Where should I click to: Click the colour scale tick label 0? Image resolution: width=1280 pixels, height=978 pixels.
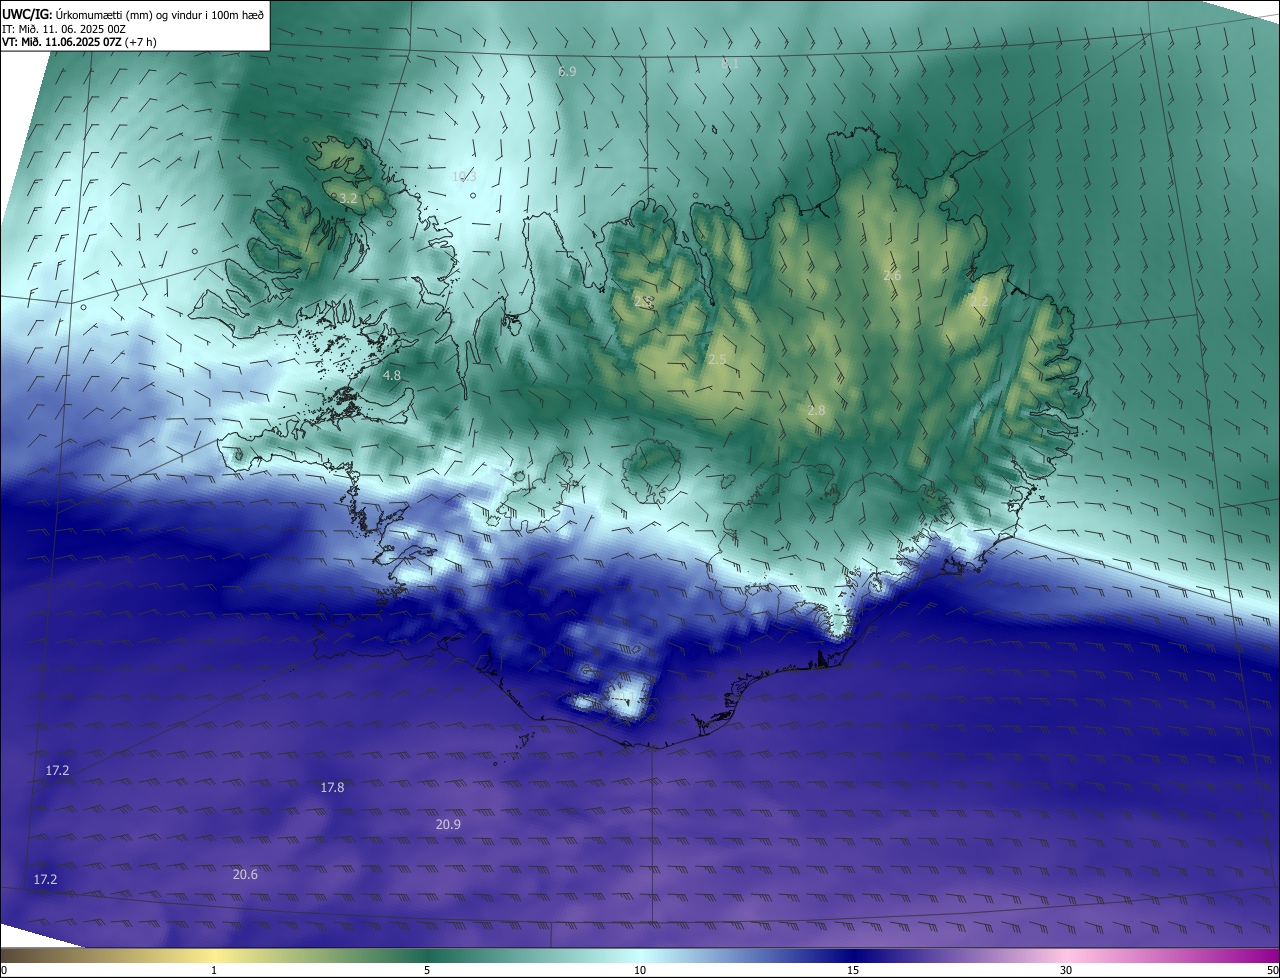point(4,970)
